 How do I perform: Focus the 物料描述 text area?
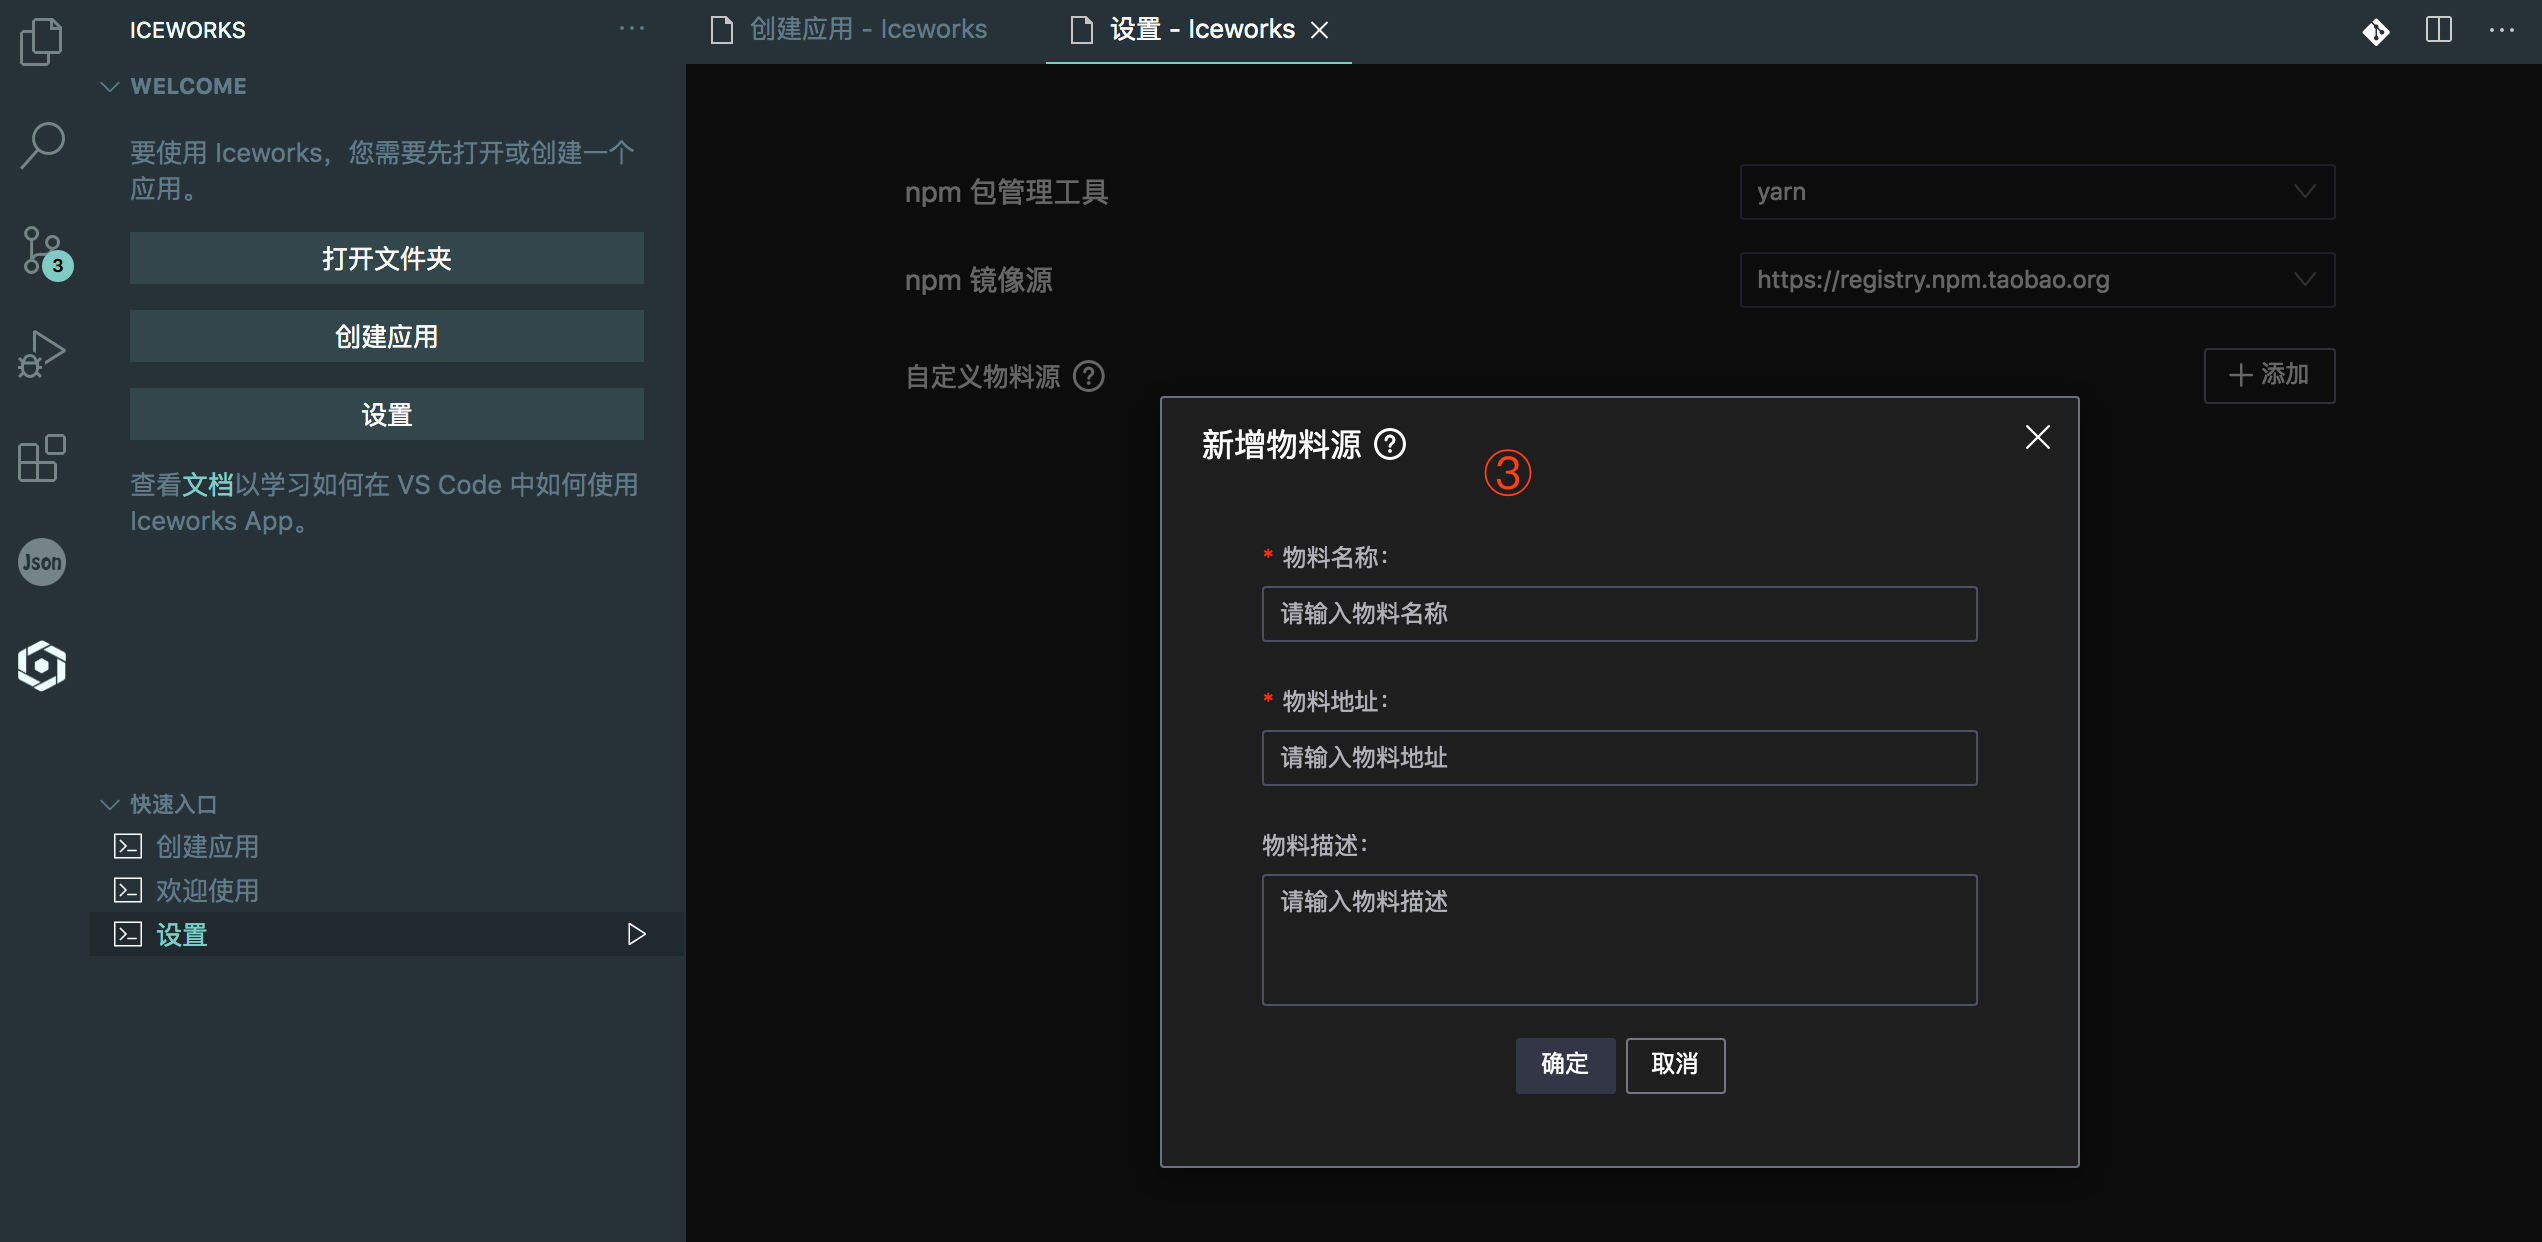(x=1619, y=940)
